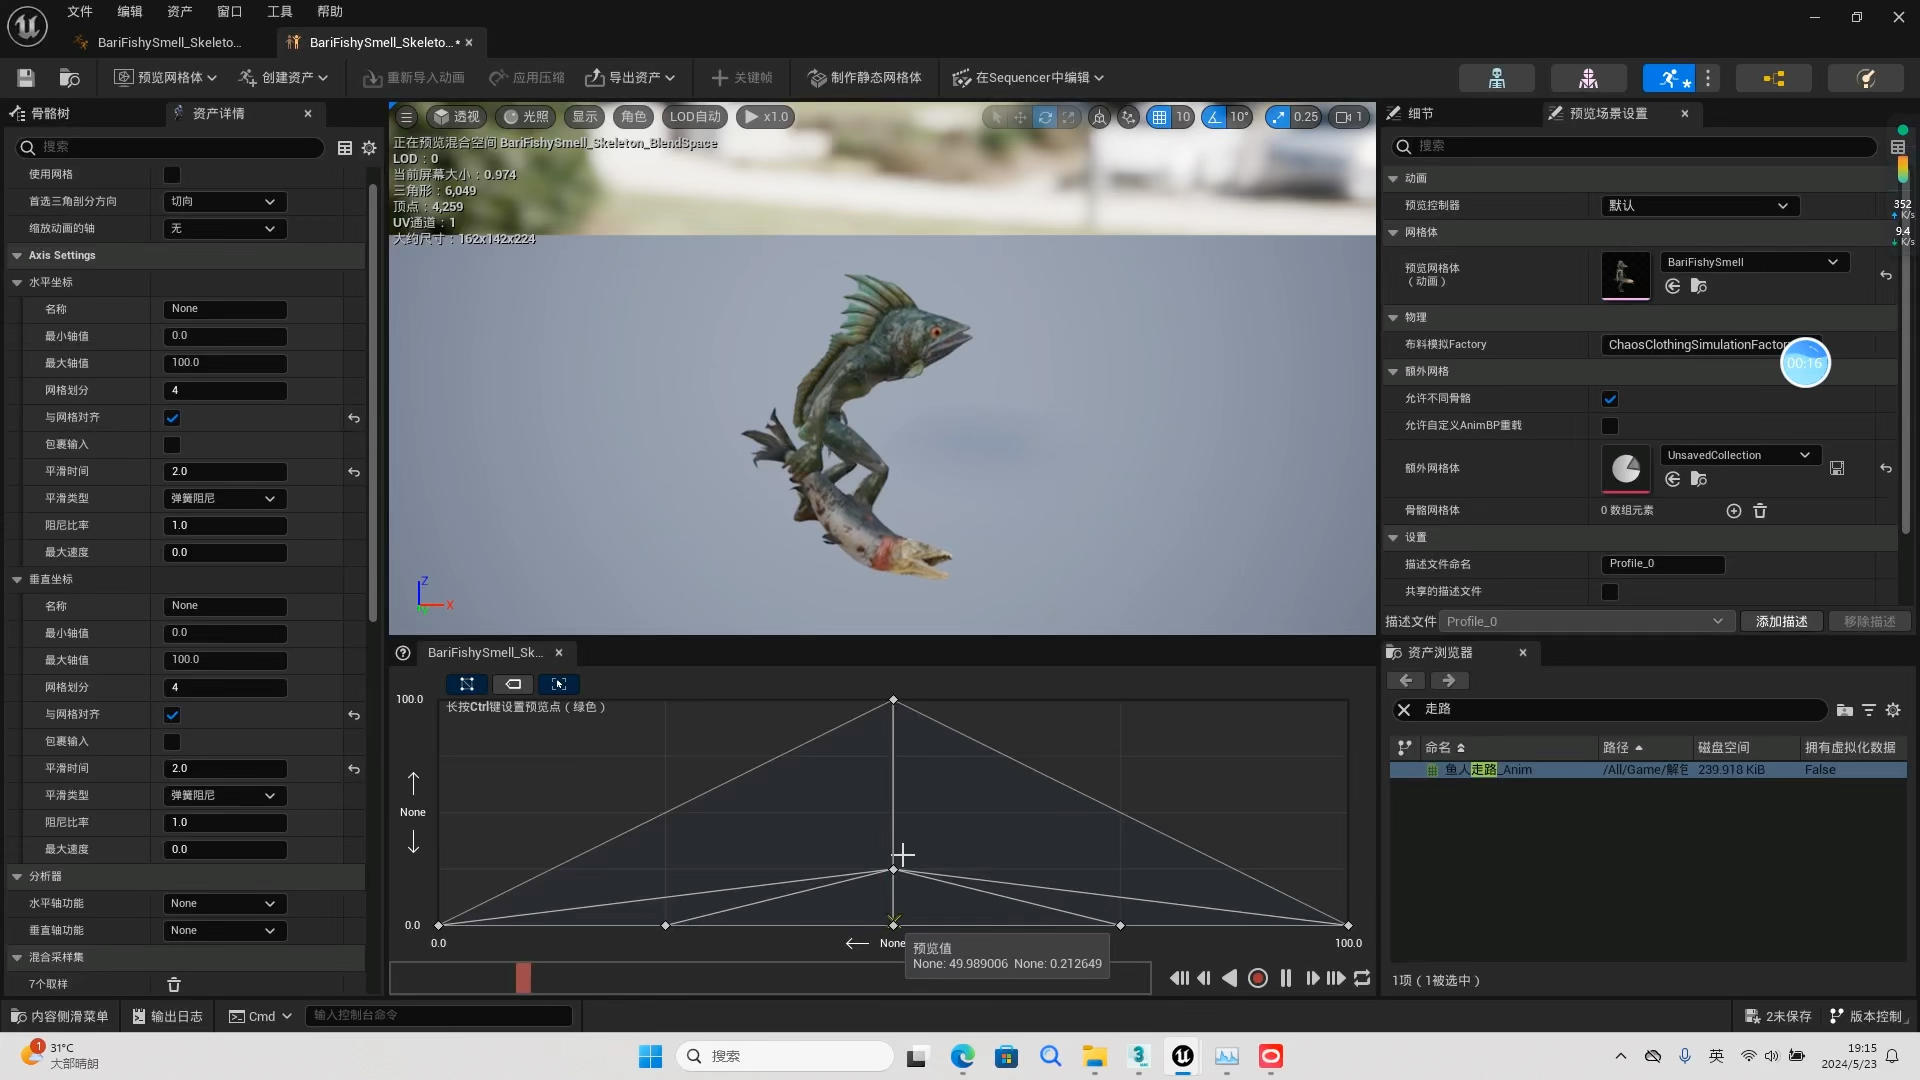
Task: Reset horizontal smoothing time to default
Action: 354,472
